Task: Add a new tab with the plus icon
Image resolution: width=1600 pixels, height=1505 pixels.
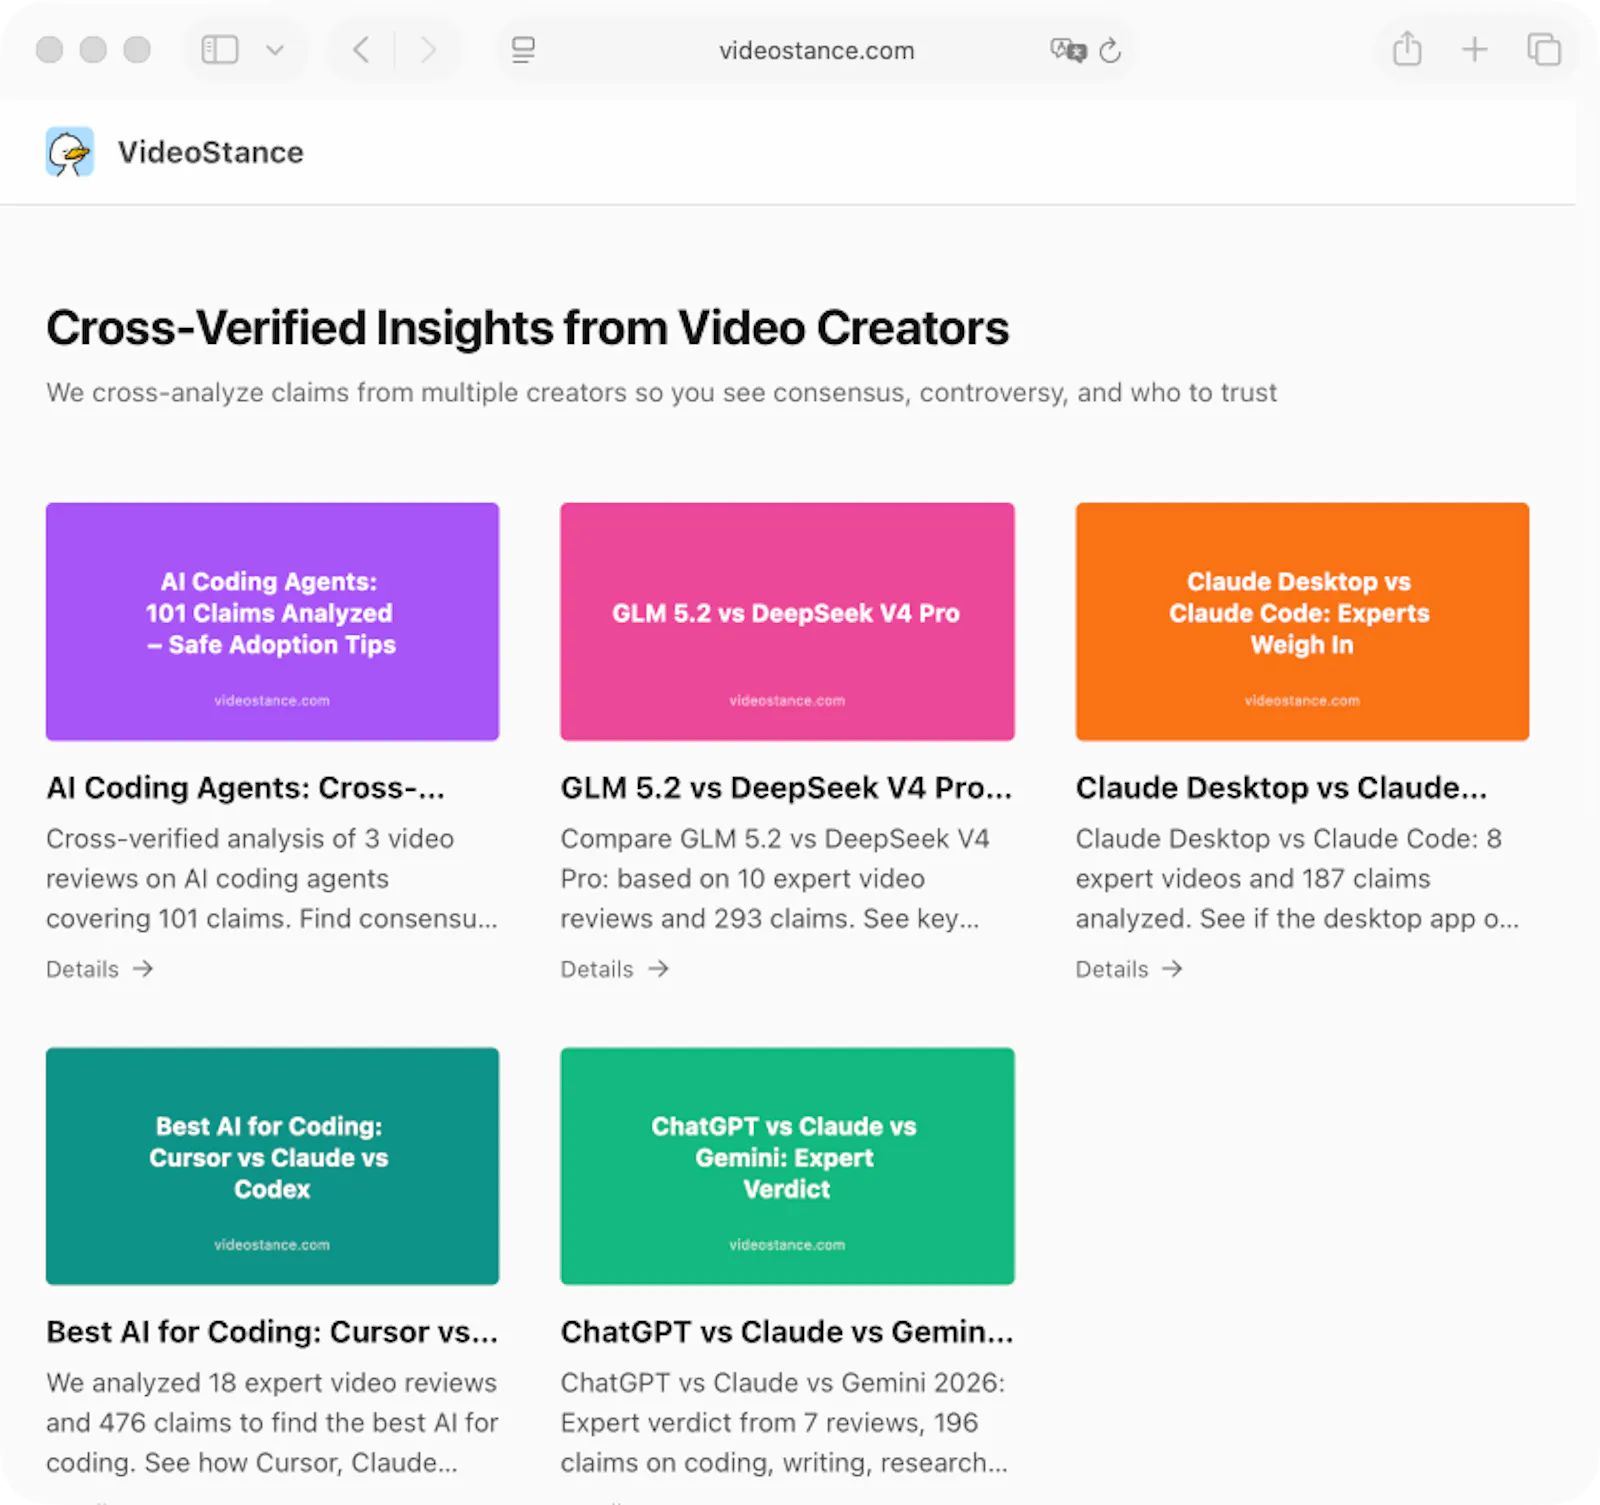Action: coord(1475,49)
